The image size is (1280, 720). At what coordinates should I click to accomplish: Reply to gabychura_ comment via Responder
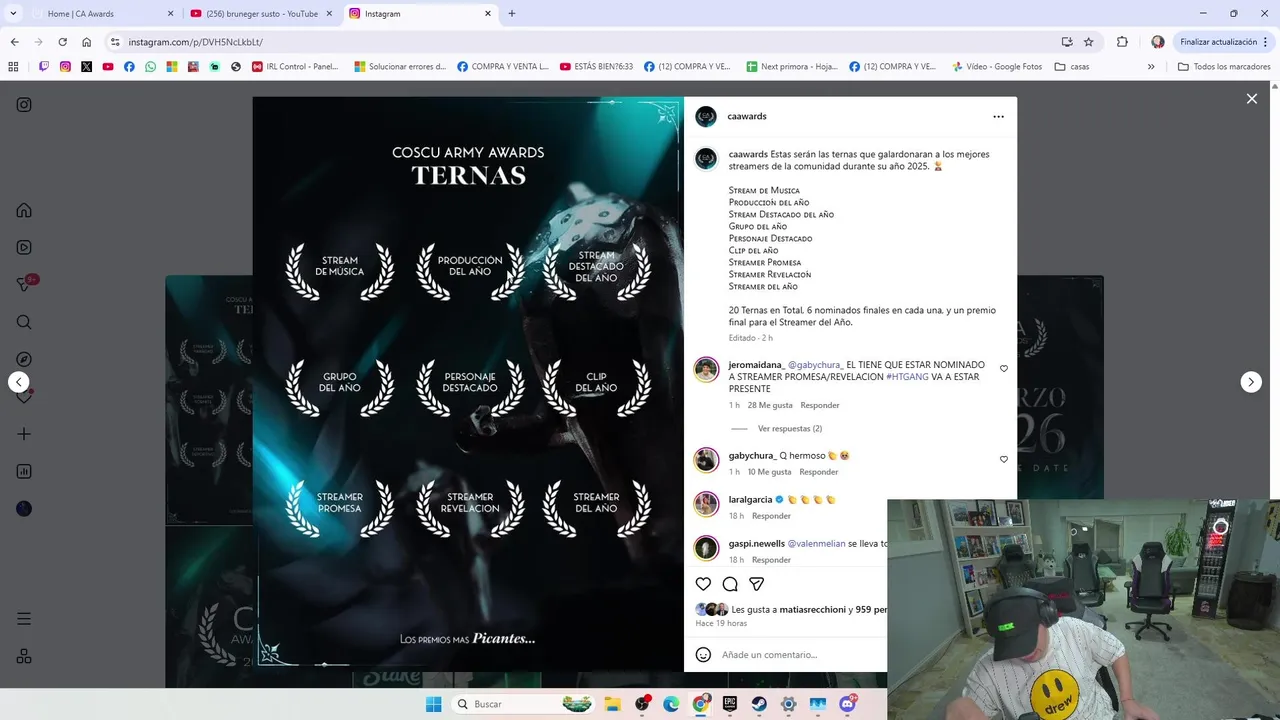(819, 472)
